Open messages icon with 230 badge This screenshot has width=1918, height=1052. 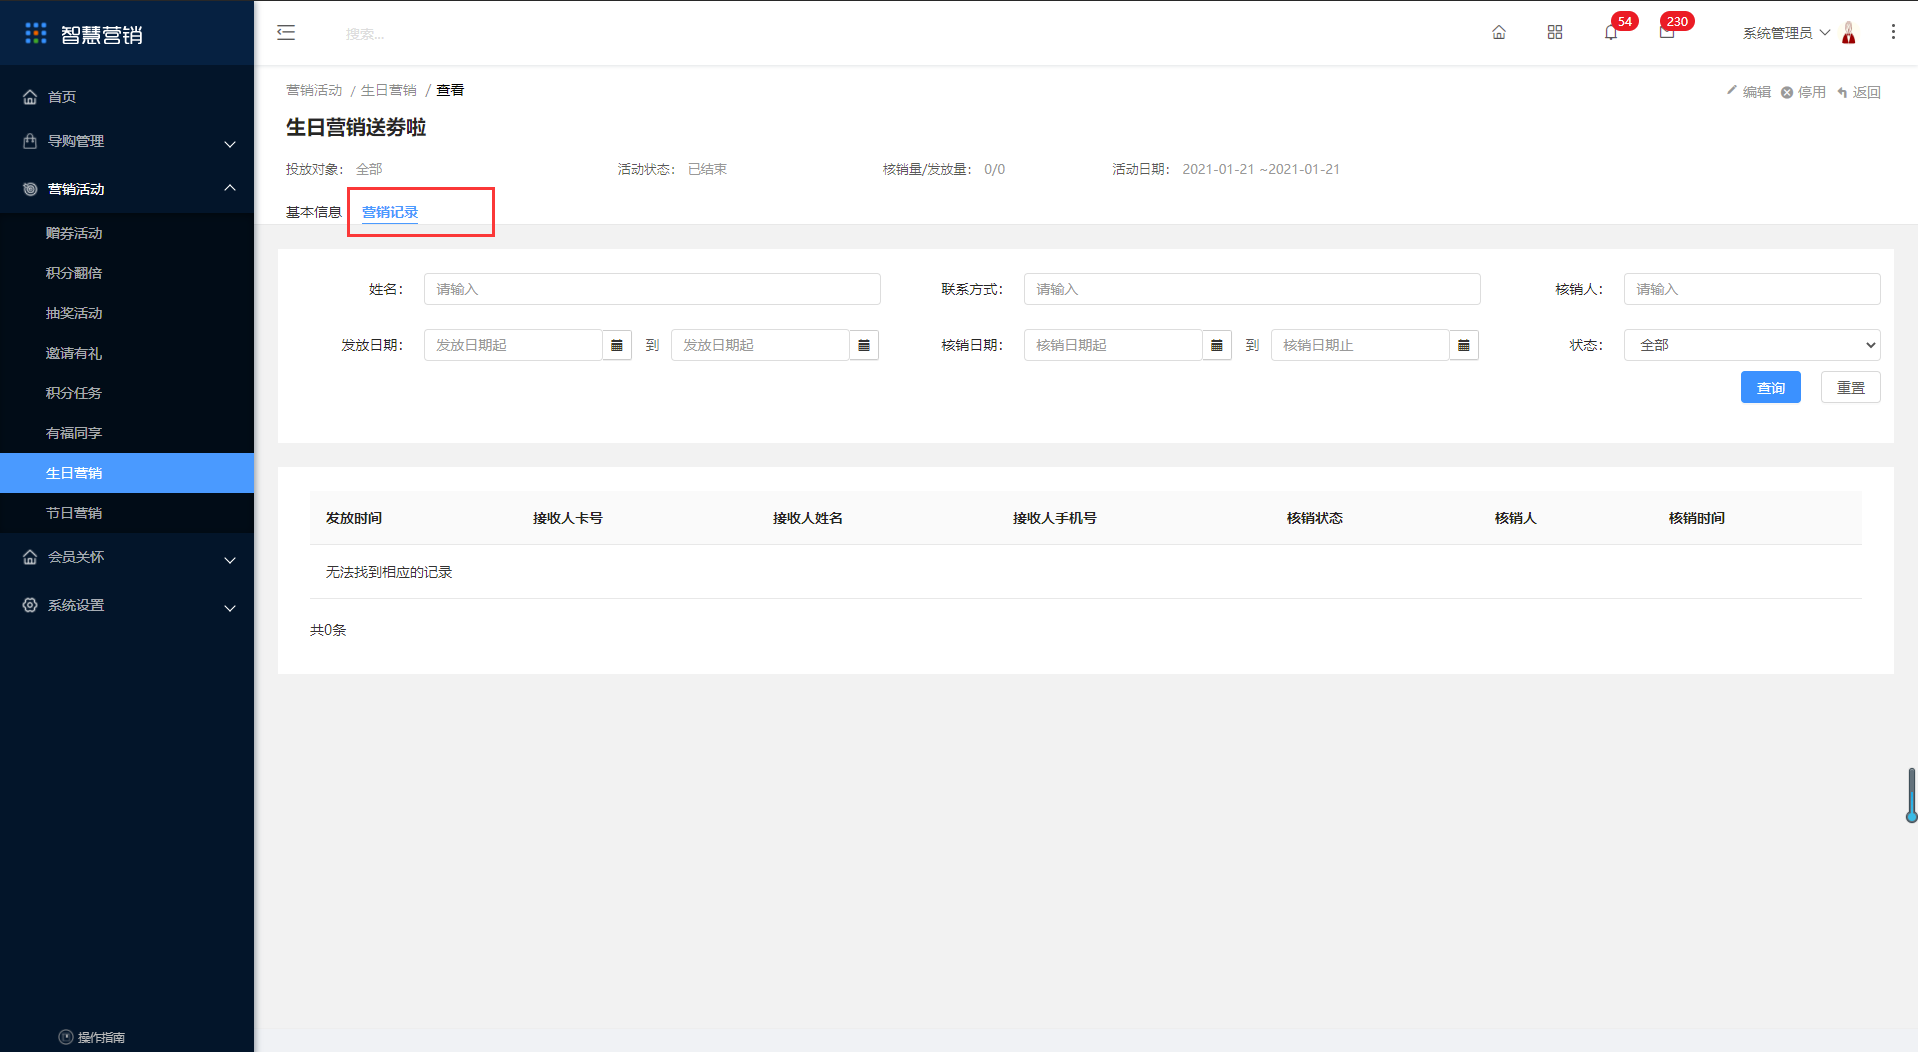(1667, 33)
